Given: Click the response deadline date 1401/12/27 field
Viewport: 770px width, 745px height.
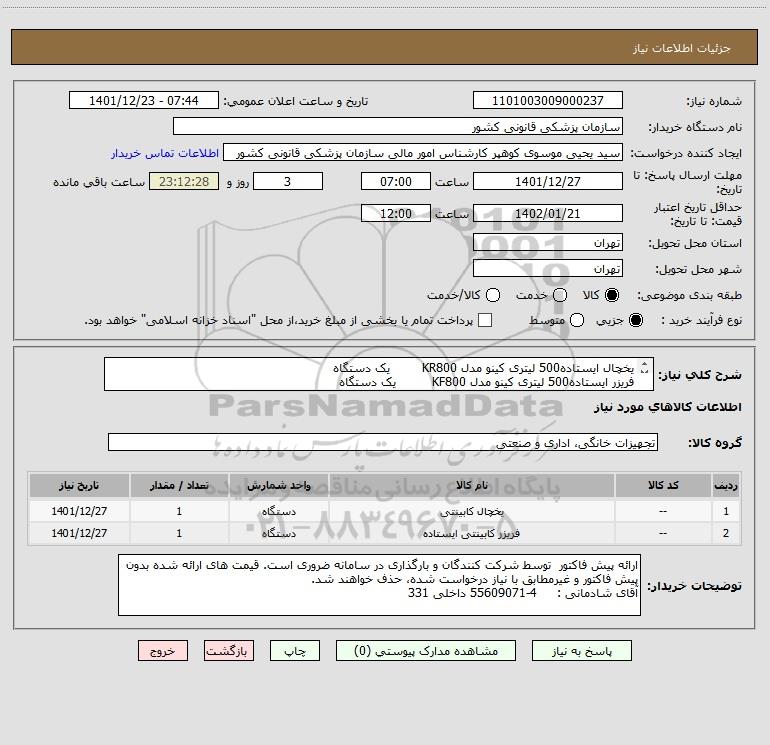Looking at the screenshot, I should click(548, 182).
